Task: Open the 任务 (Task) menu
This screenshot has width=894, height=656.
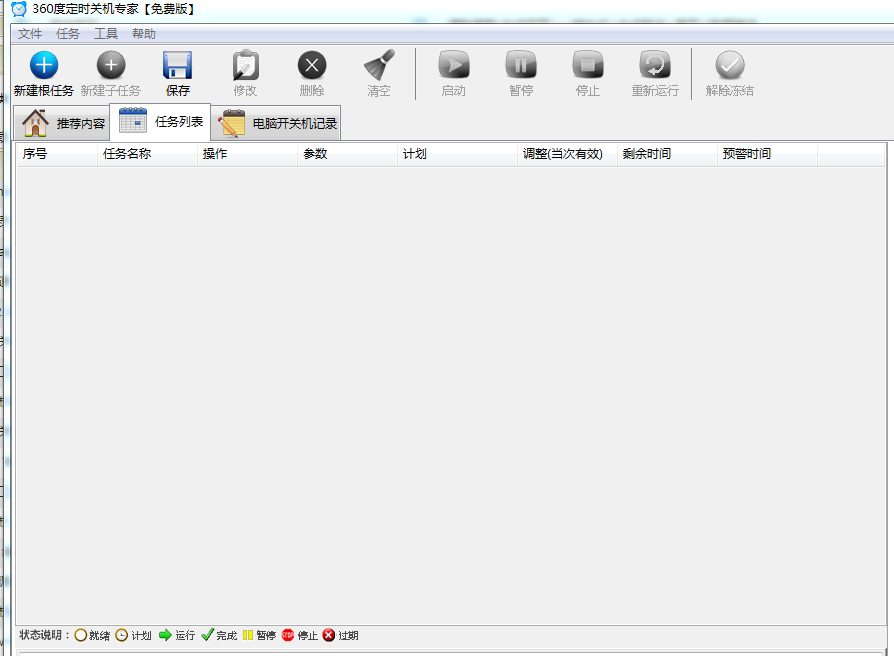Action: pyautogui.click(x=67, y=33)
